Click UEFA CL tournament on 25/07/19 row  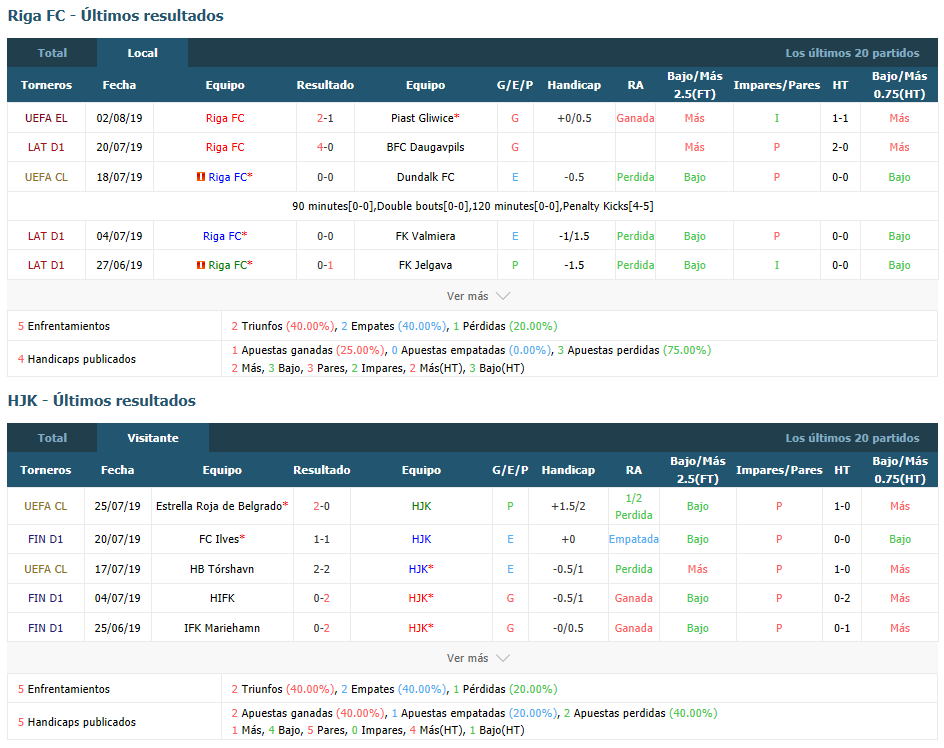pos(46,506)
